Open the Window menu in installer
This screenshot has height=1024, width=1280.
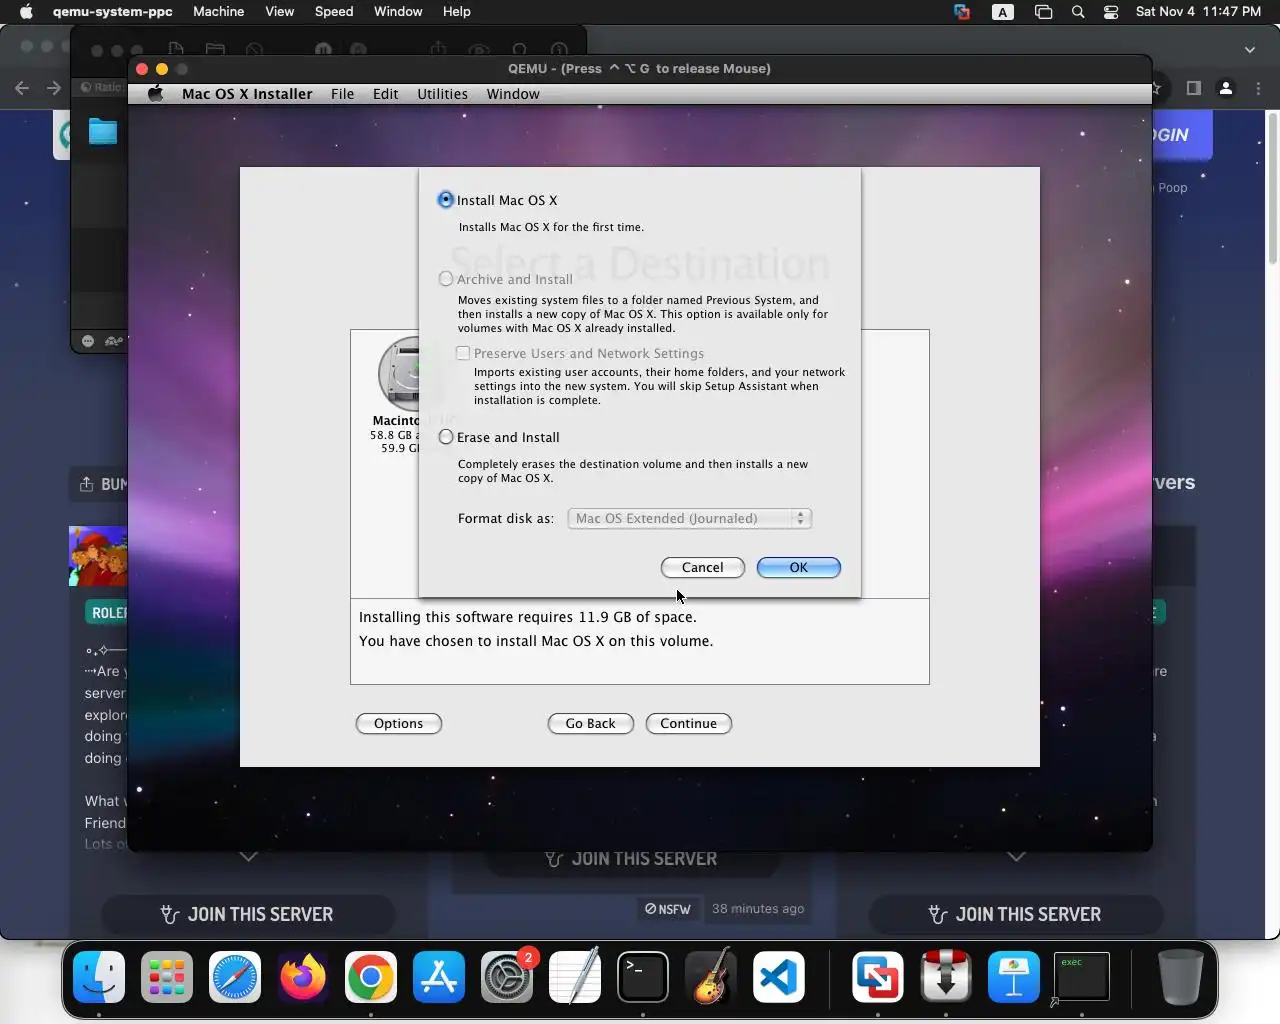click(513, 94)
